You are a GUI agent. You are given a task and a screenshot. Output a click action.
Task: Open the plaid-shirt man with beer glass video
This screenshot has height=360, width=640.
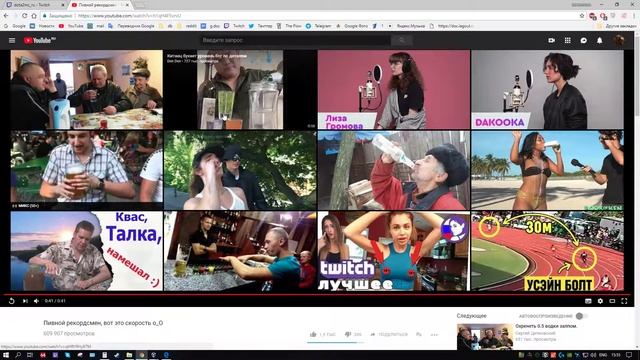pos(87,170)
